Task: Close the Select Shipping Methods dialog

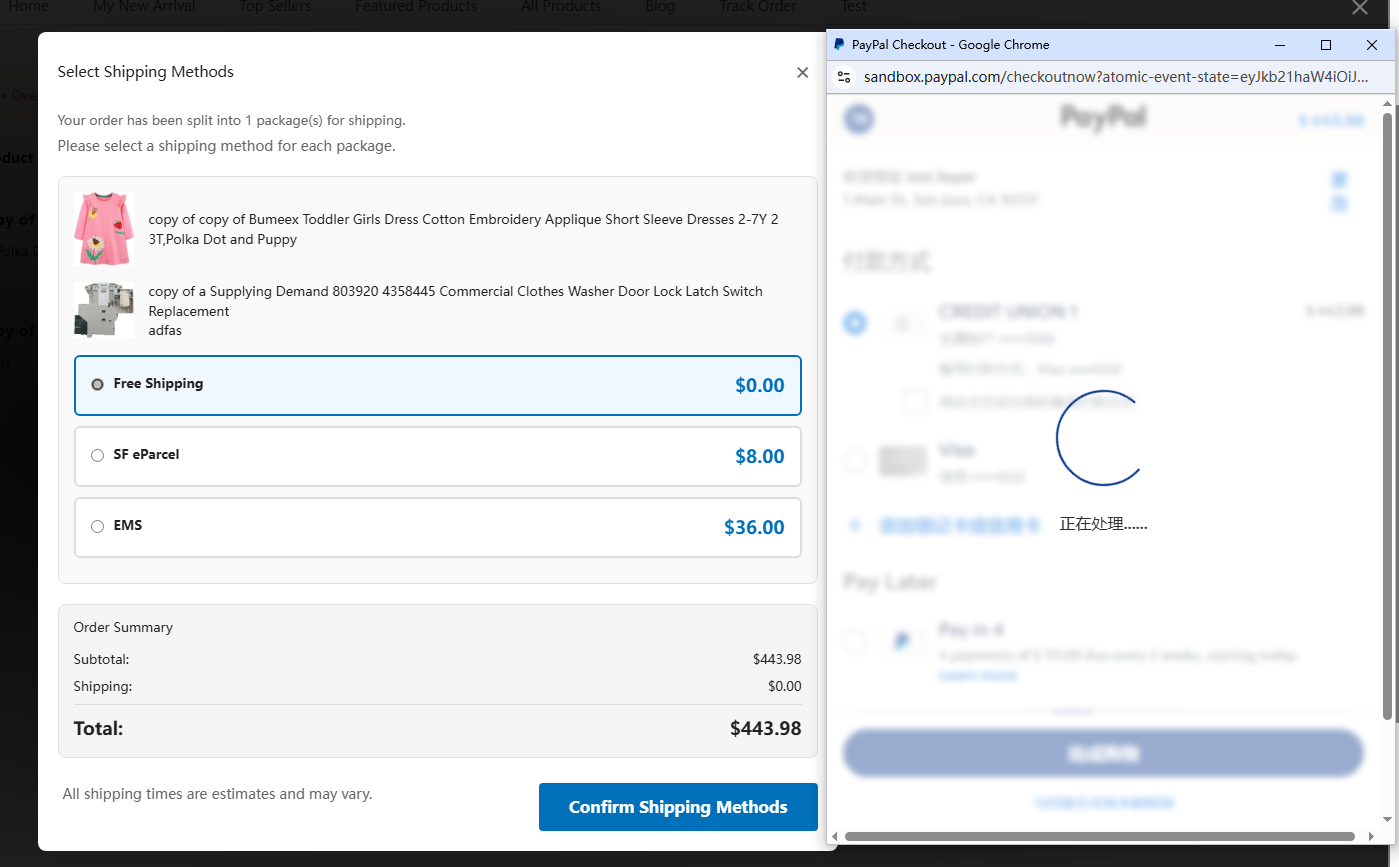Action: 802,72
